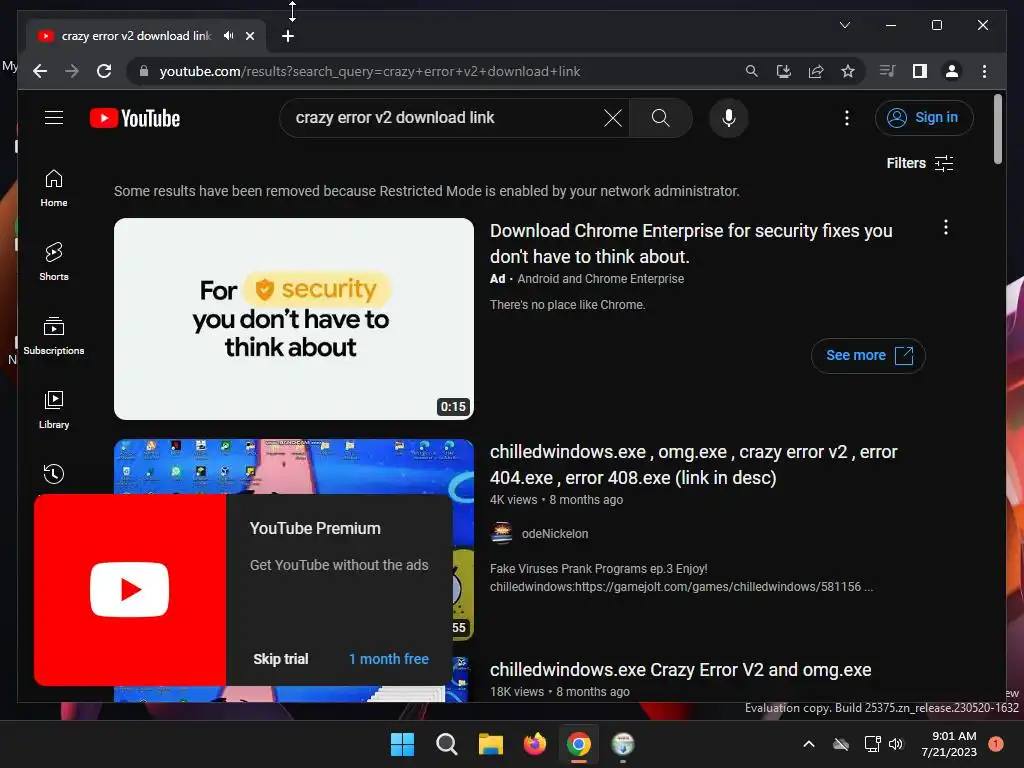This screenshot has width=1024, height=768.
Task: Open chilledwindows.exe Crazy Error V2 title
Action: pos(680,669)
